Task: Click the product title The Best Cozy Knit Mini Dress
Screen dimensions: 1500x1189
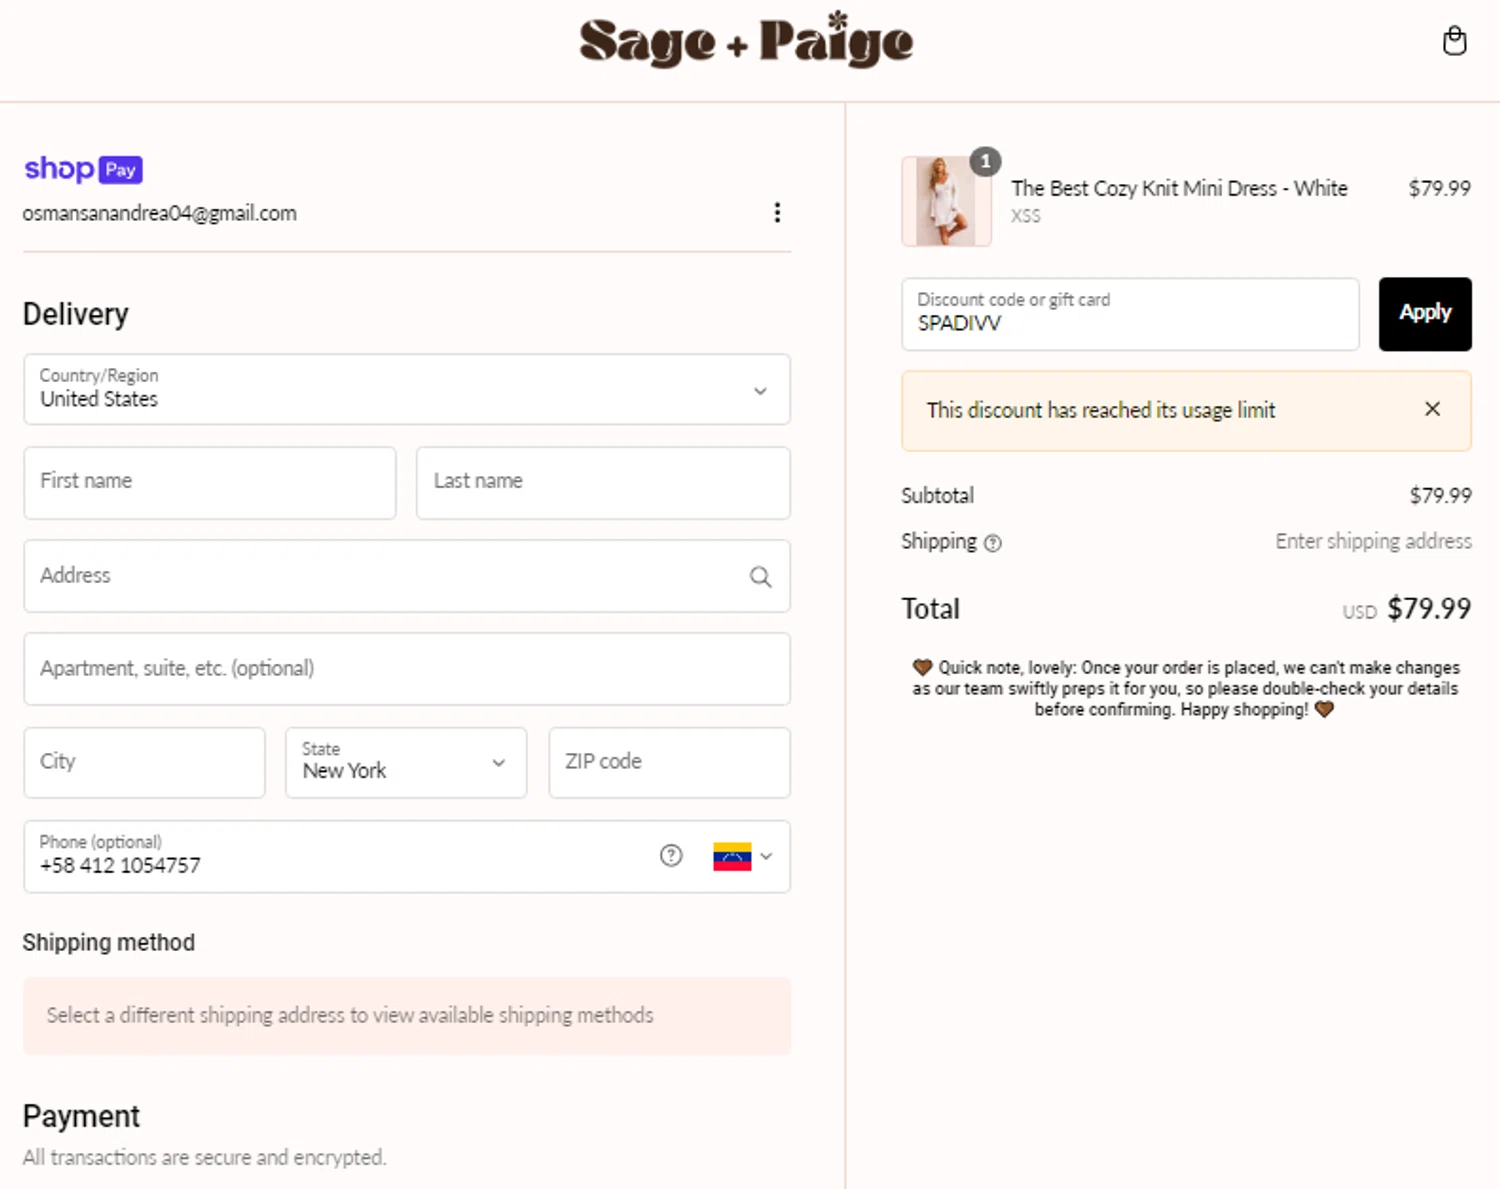Action: point(1179,188)
